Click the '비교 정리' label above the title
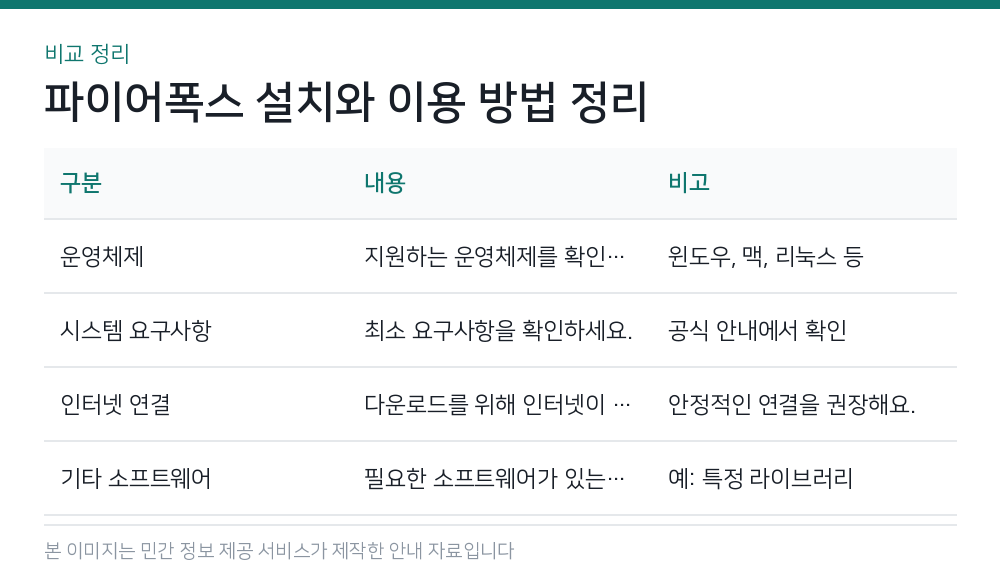1000x578 pixels. point(87,54)
